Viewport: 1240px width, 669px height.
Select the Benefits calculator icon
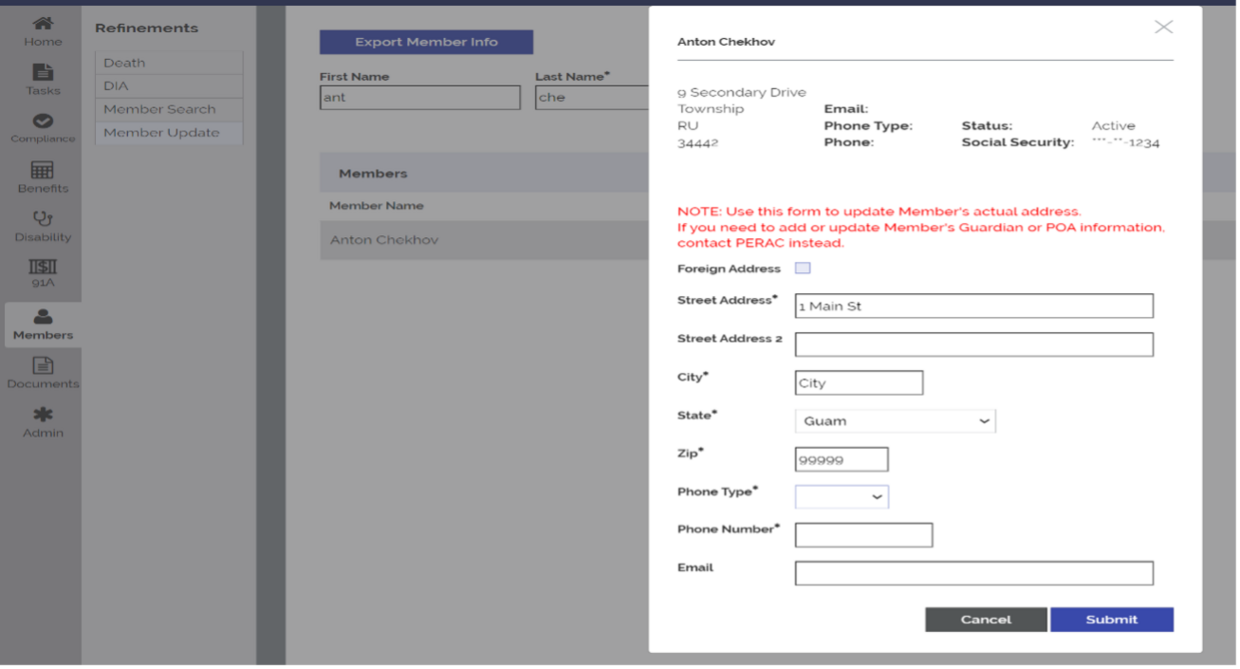pos(43,170)
